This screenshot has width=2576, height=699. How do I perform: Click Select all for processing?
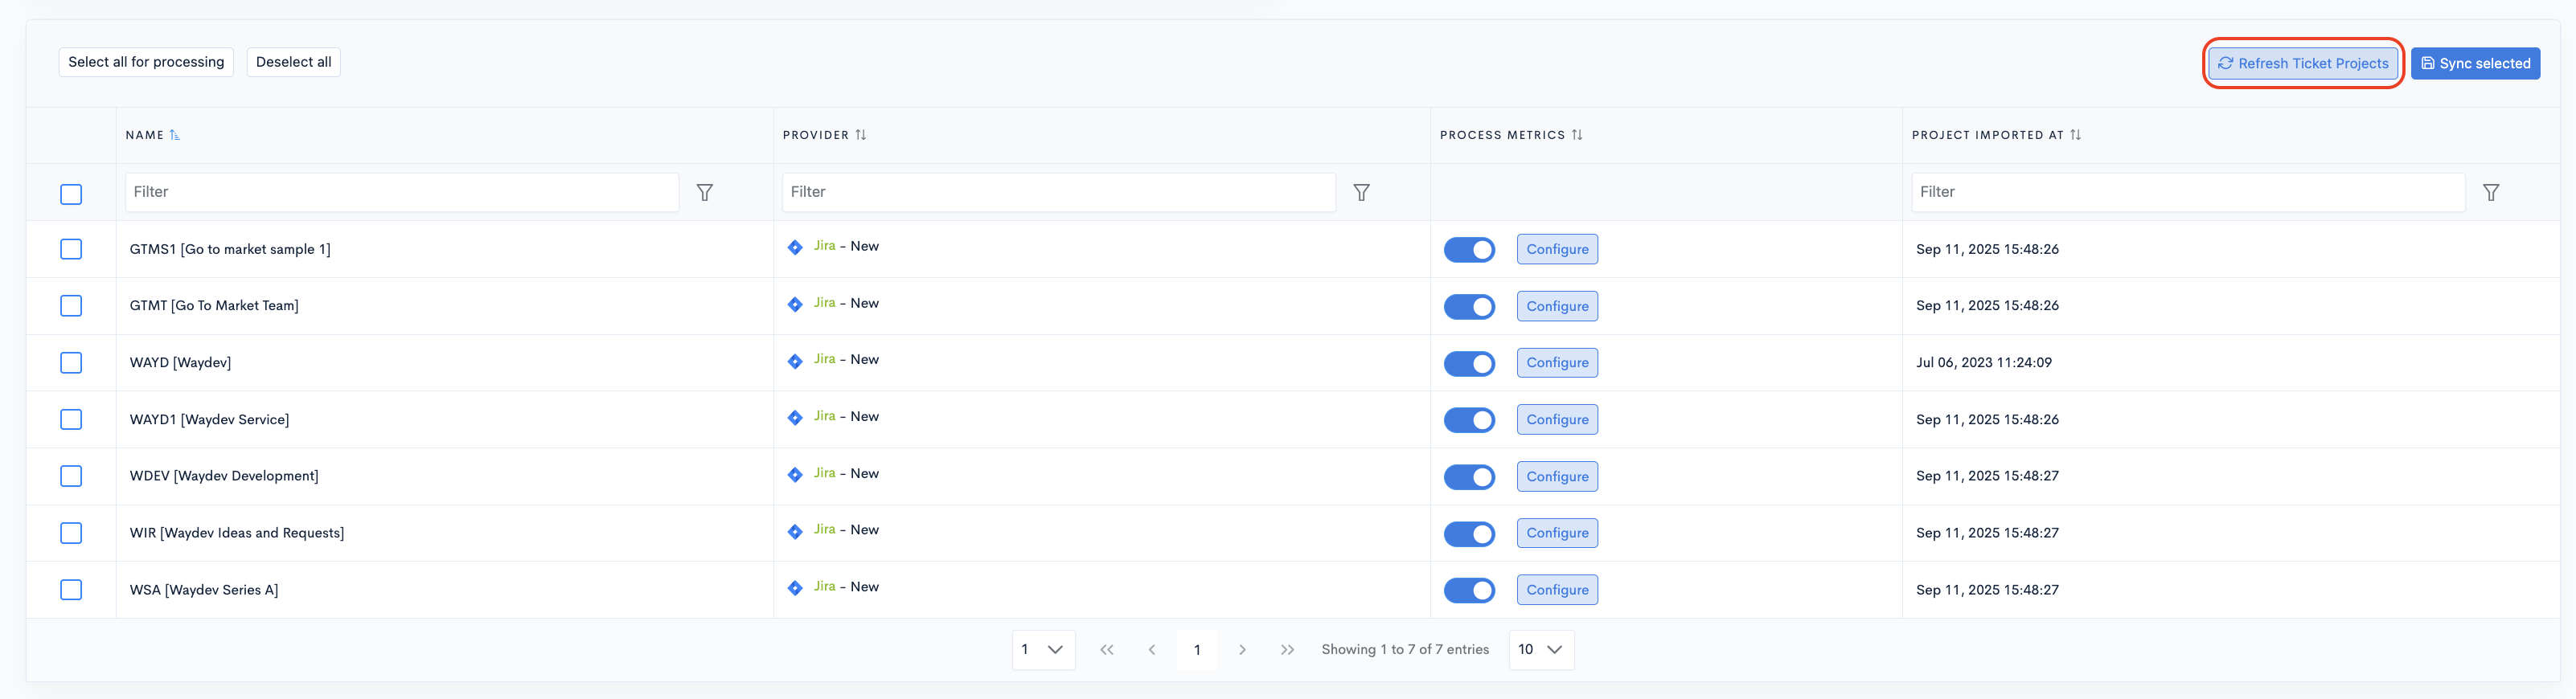146,62
